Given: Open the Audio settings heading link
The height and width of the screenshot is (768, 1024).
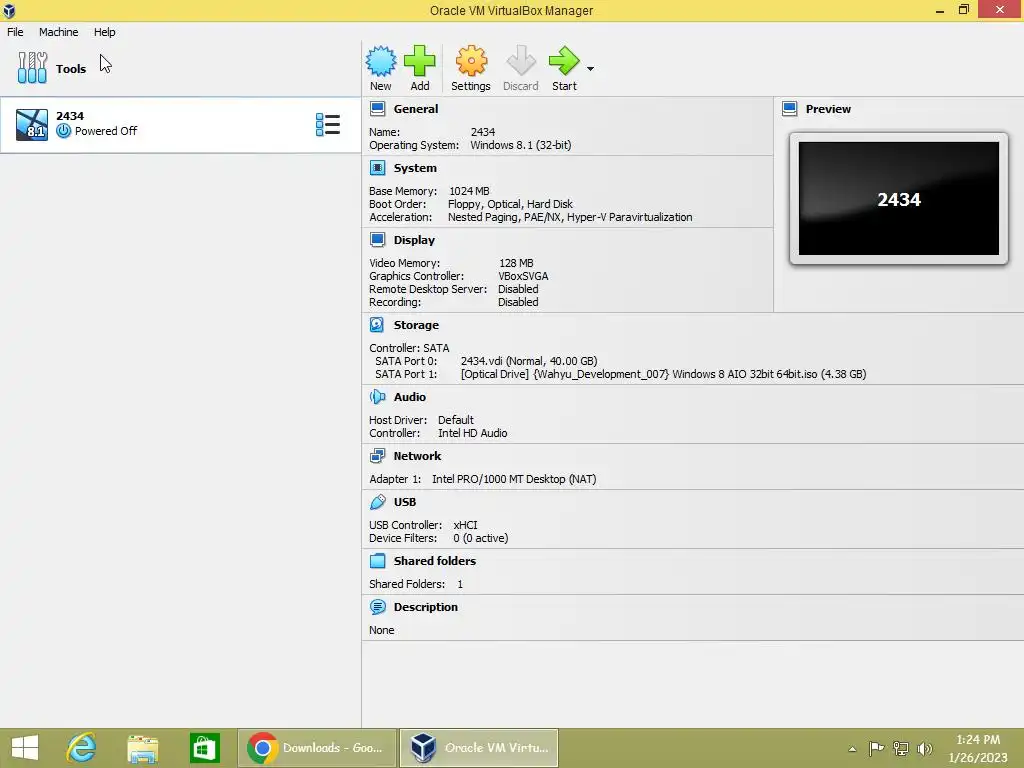Looking at the screenshot, I should (x=409, y=396).
